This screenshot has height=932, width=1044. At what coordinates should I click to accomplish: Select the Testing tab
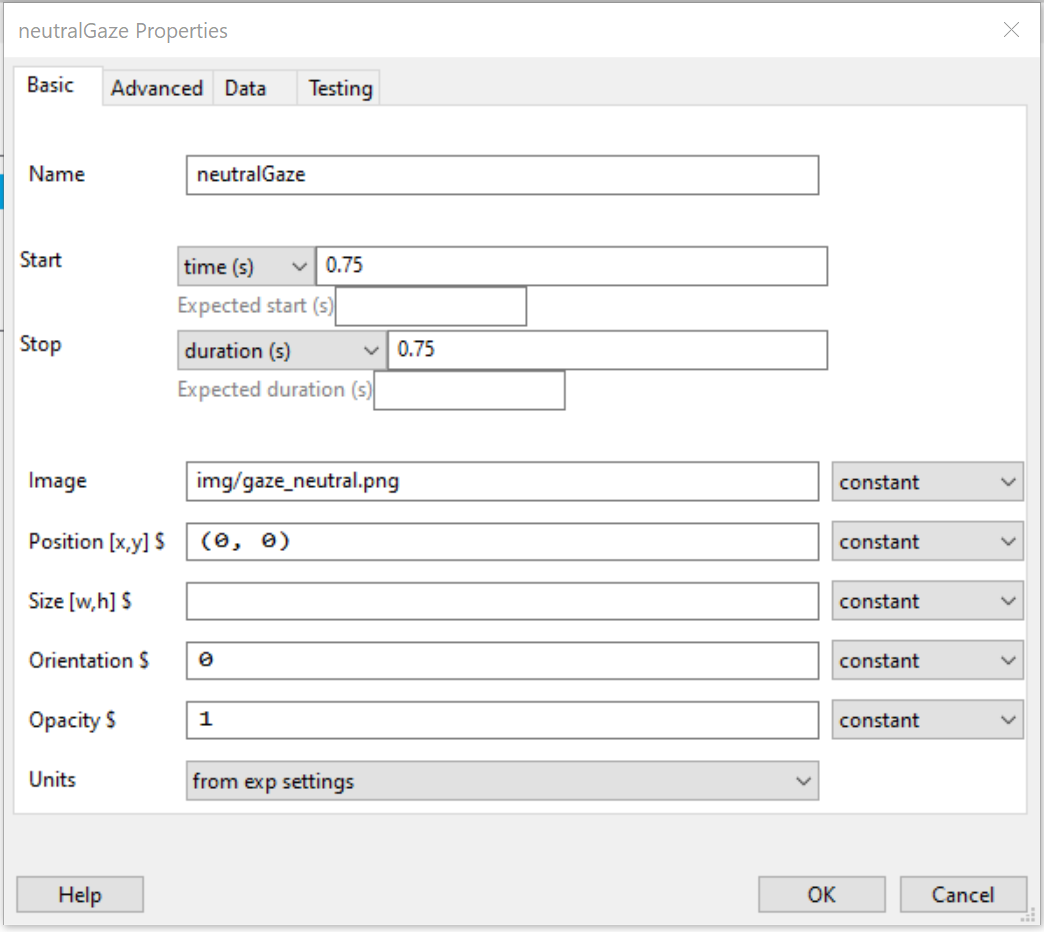click(x=340, y=88)
